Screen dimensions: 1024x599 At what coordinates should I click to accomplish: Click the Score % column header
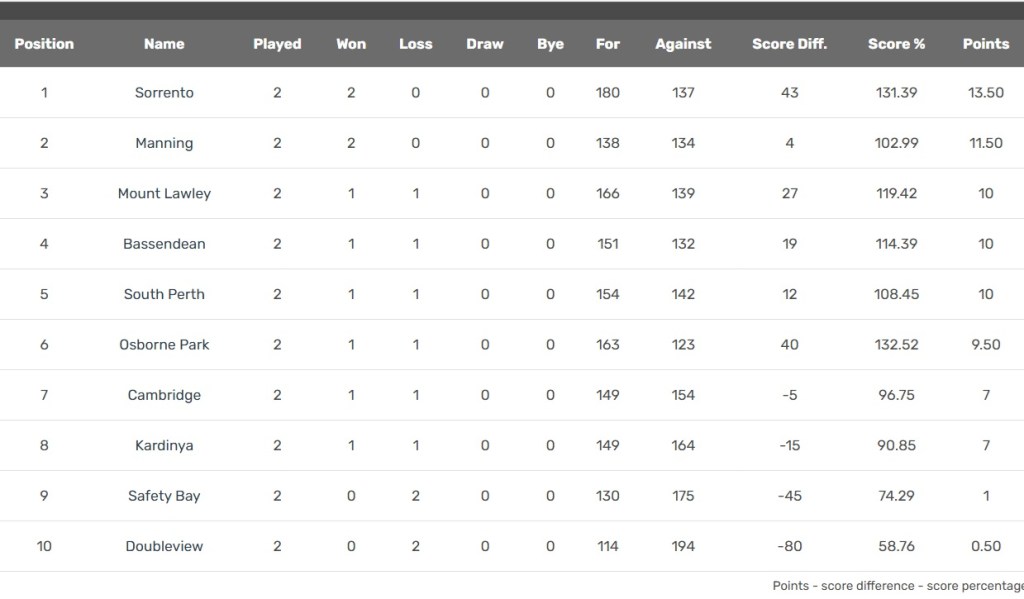tap(896, 44)
